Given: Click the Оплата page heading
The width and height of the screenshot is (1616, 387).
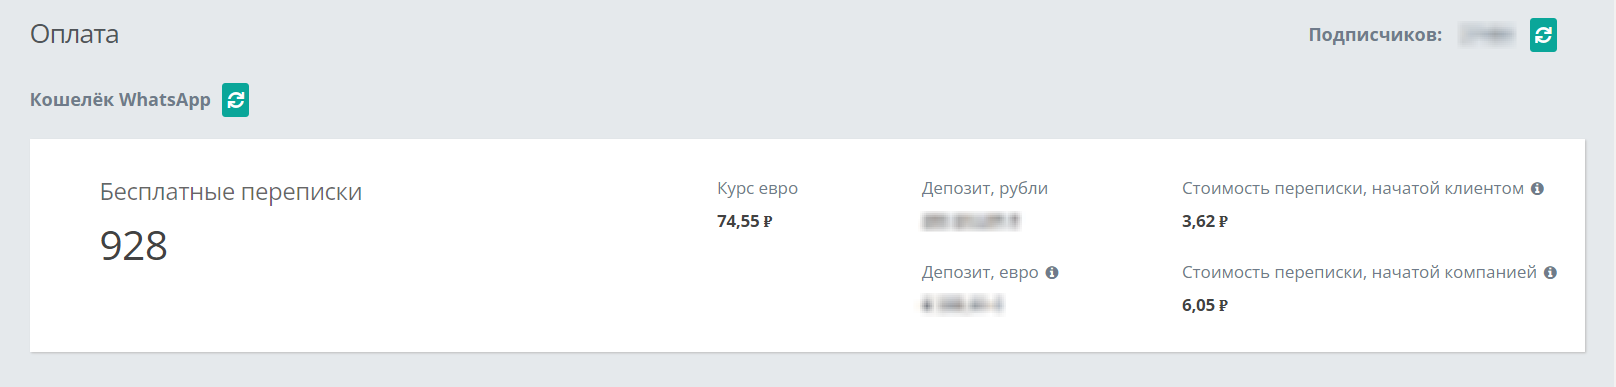Looking at the screenshot, I should [x=74, y=34].
